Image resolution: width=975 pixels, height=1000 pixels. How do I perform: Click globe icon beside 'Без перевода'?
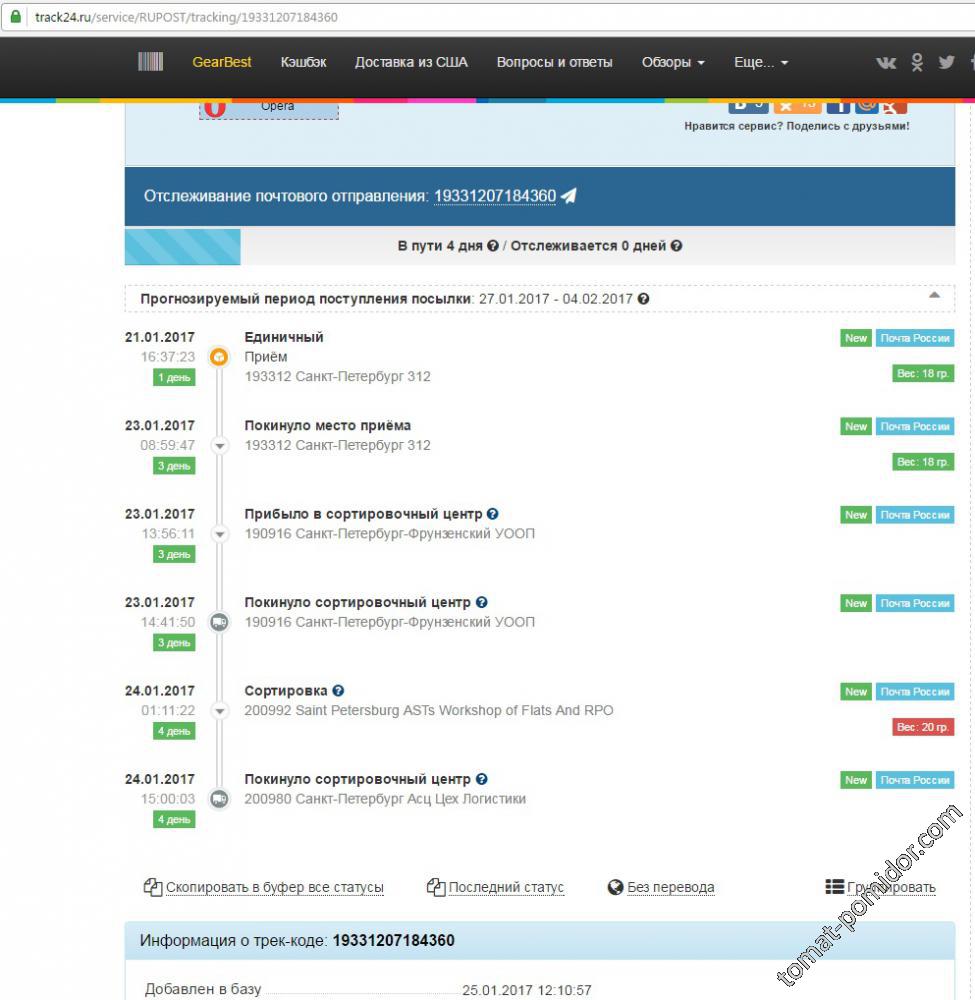click(615, 887)
